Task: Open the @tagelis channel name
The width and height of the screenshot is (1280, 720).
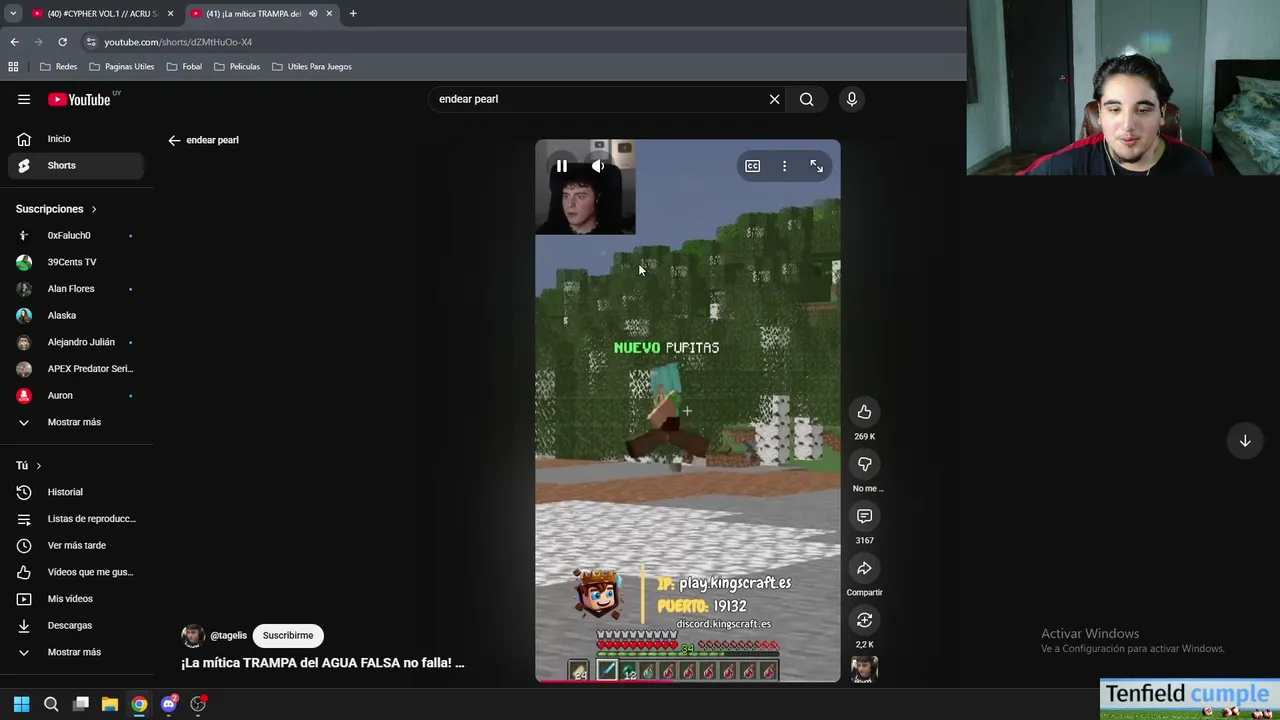Action: [x=228, y=636]
